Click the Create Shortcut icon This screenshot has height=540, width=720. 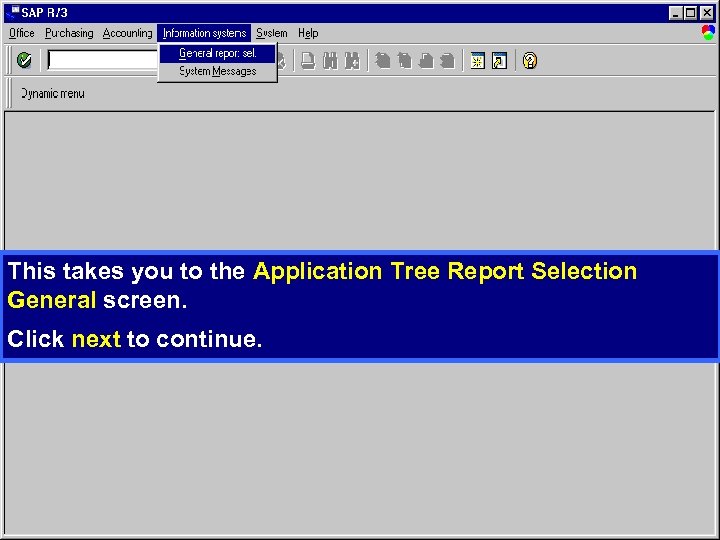(500, 61)
